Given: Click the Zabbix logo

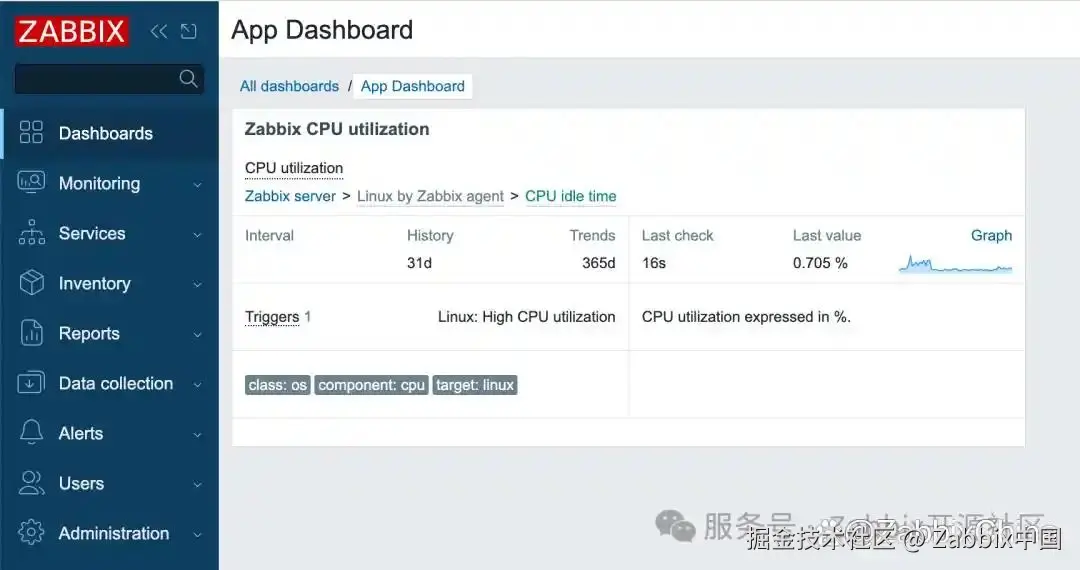Looking at the screenshot, I should click(71, 31).
